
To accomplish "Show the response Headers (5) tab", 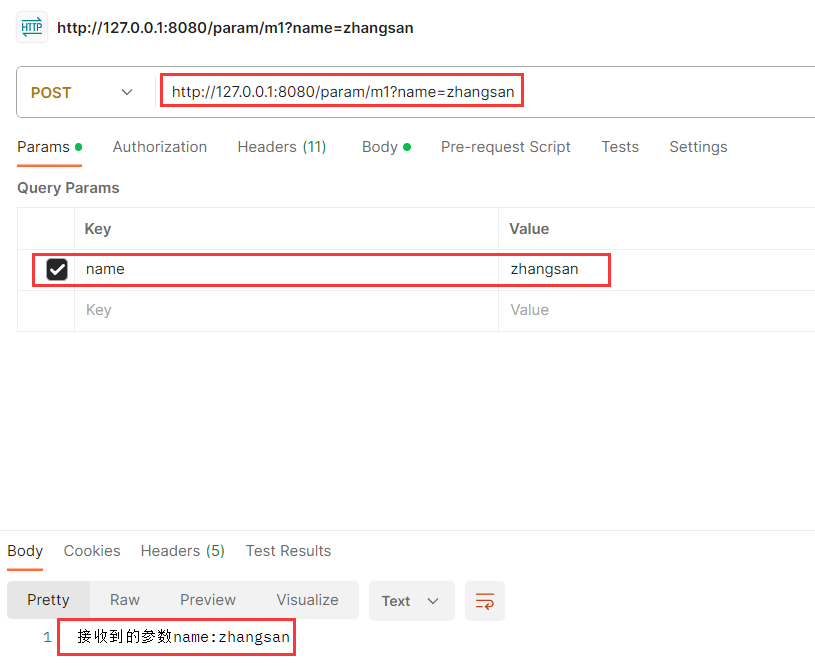I will pos(182,551).
